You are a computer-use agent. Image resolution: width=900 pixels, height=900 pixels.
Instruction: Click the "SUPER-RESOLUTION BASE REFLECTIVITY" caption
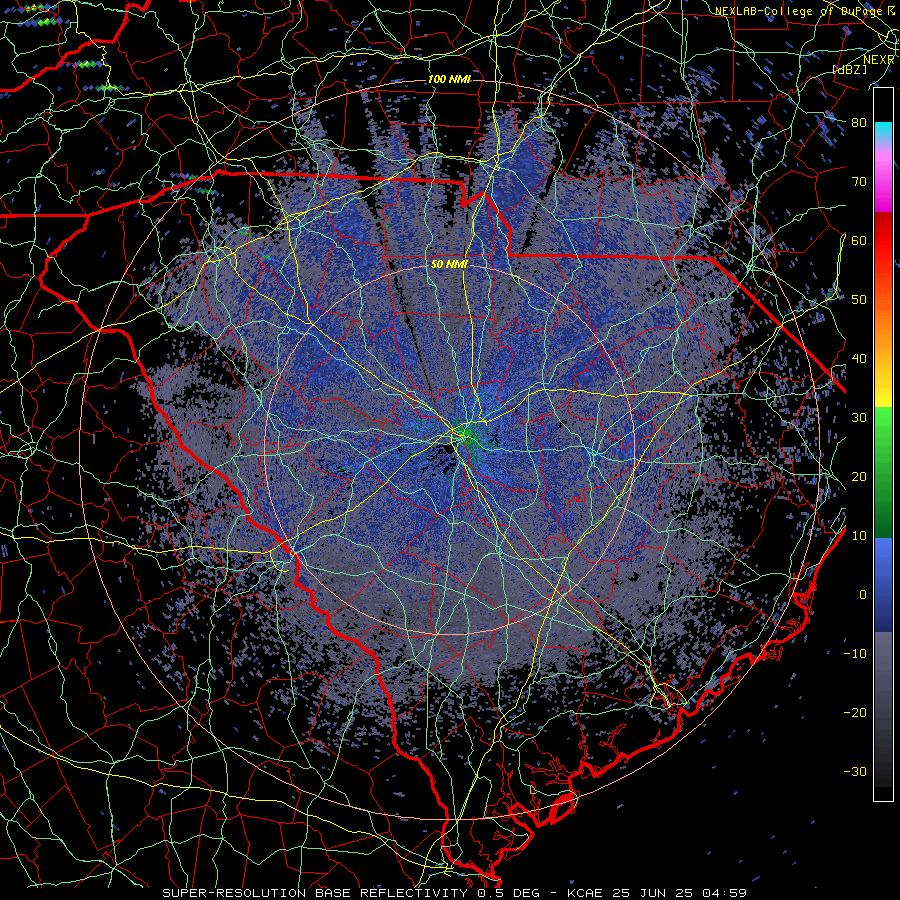315,893
